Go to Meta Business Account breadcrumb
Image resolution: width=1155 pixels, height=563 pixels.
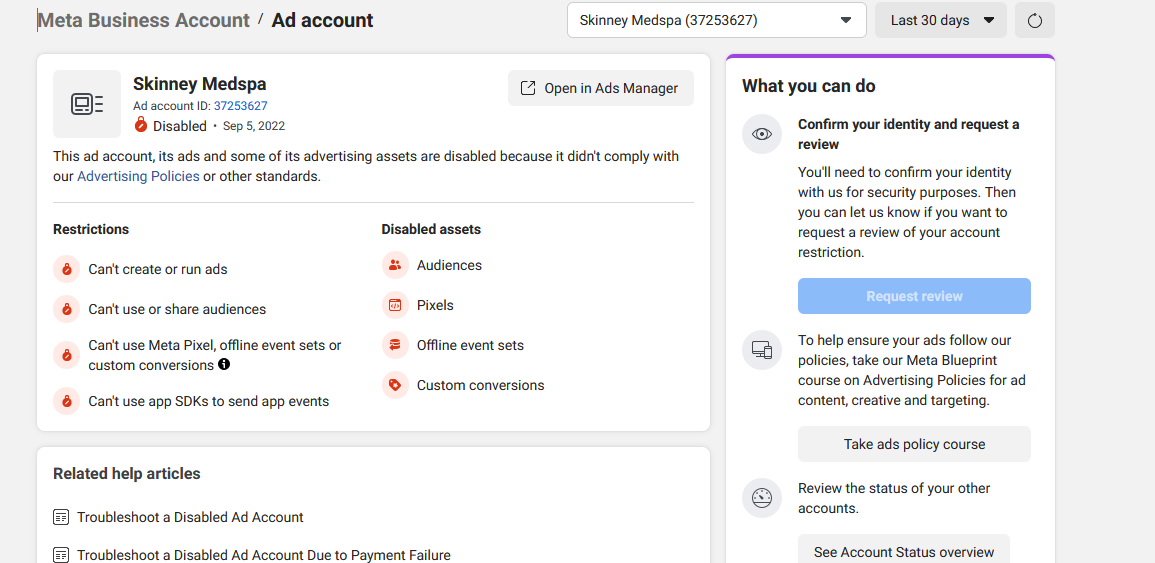(144, 20)
